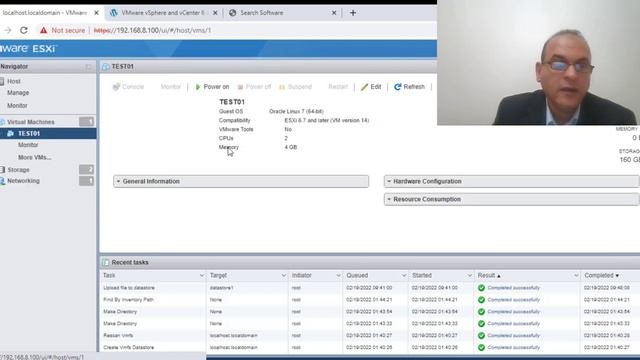The width and height of the screenshot is (640, 360).
Task: Click the Networking count badge
Action: (86, 180)
